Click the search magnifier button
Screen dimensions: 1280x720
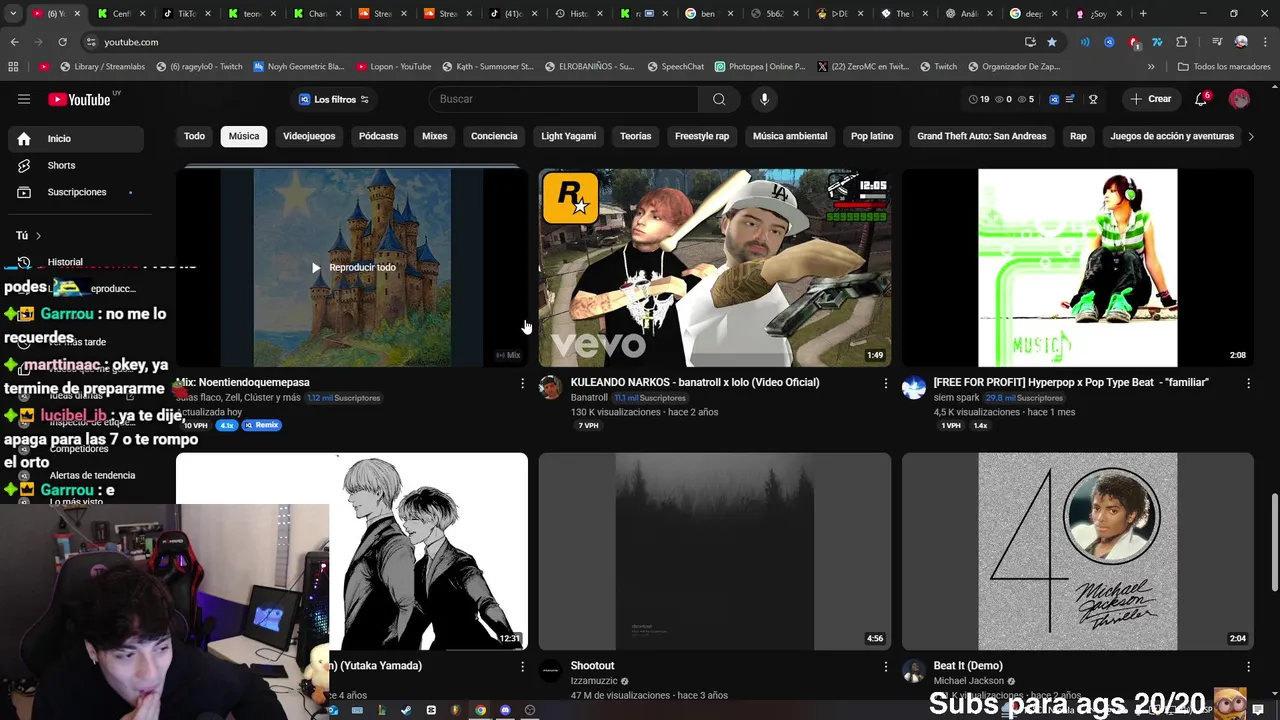(719, 99)
